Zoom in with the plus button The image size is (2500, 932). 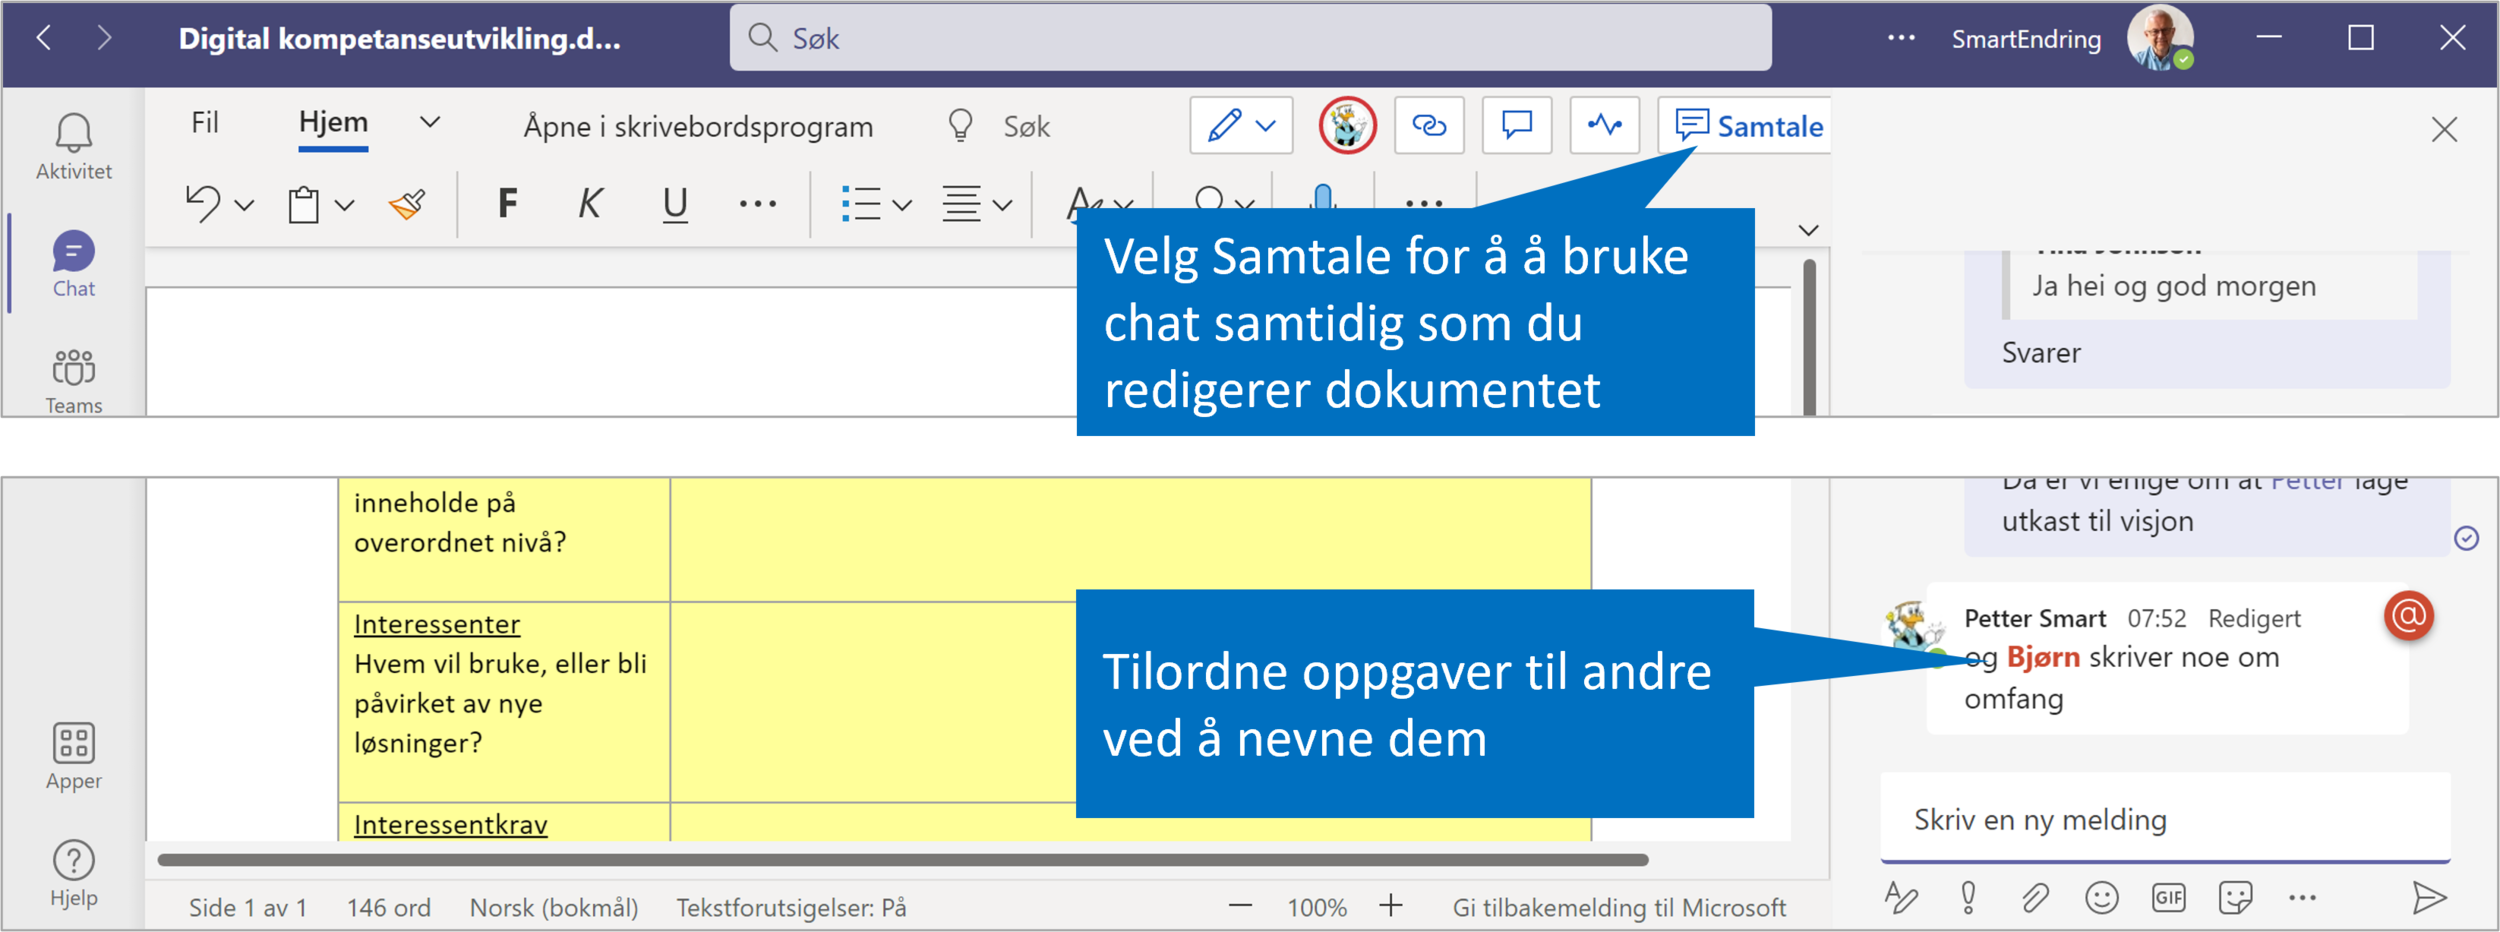point(1391,906)
